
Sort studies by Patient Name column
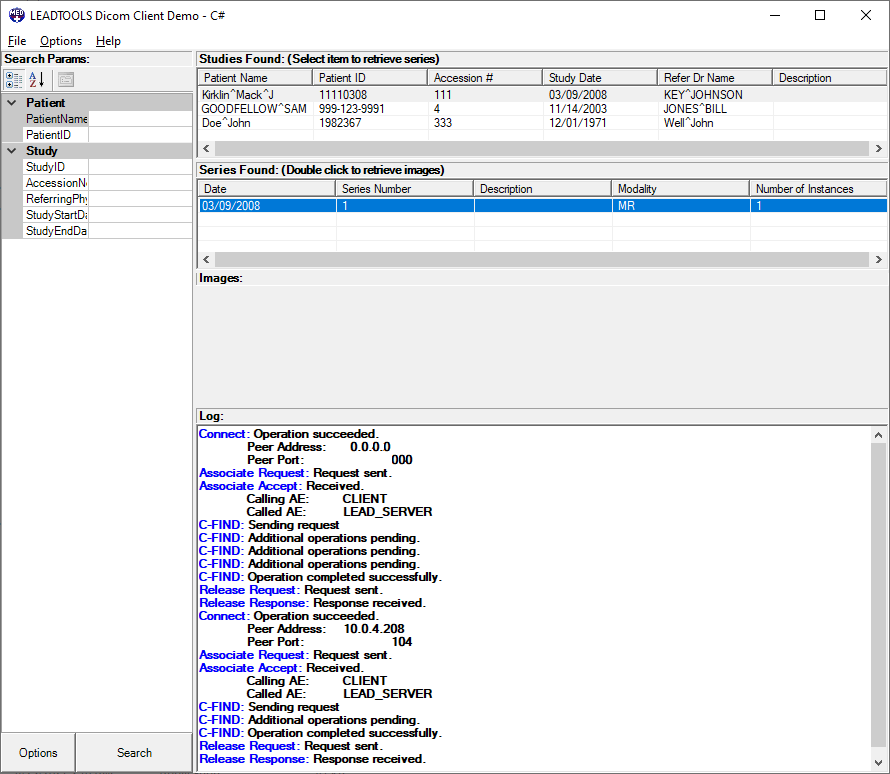(x=255, y=78)
